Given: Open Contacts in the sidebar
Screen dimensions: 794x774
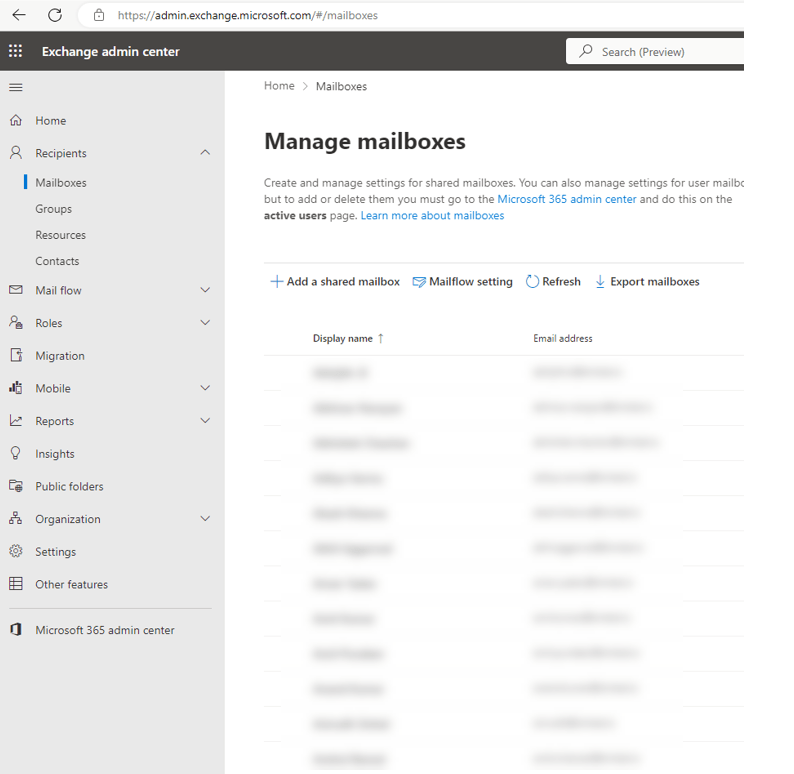Looking at the screenshot, I should pos(57,261).
